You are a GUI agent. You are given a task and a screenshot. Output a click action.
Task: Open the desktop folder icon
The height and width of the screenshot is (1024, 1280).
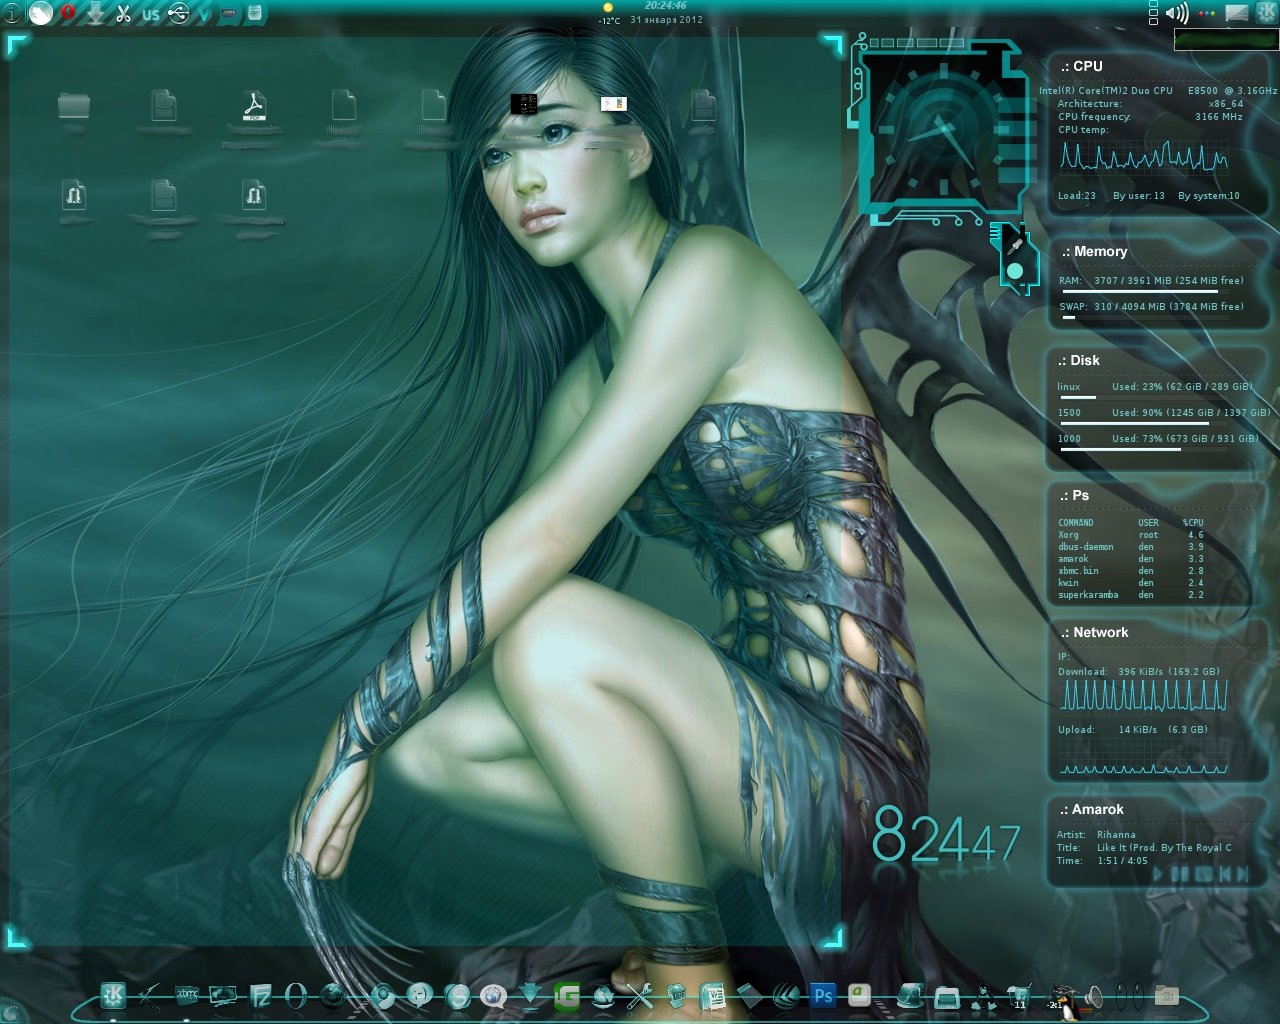click(x=74, y=104)
